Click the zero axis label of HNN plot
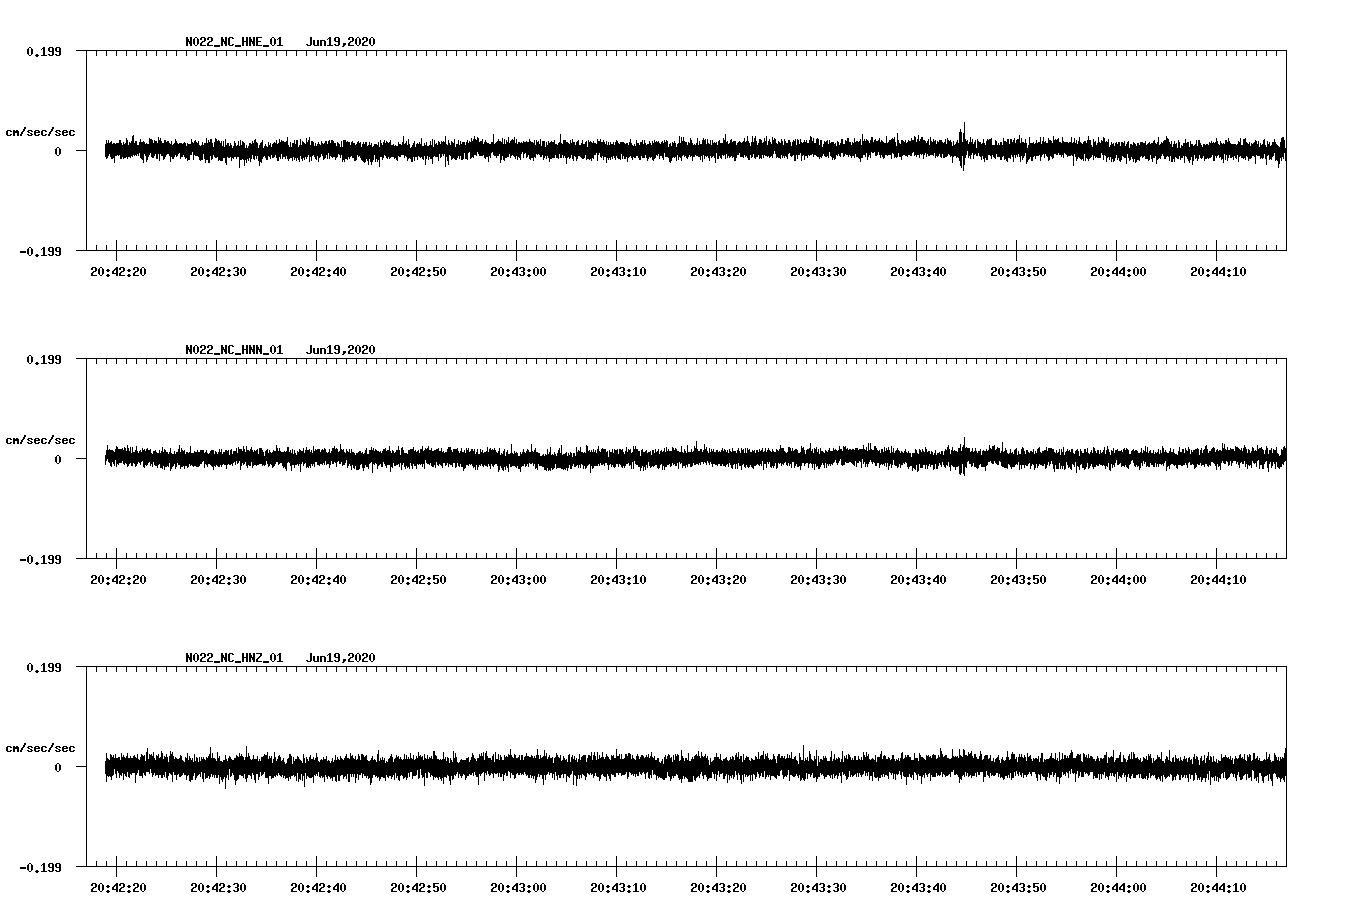Screen dimensions: 1358x924 pyautogui.click(x=58, y=459)
